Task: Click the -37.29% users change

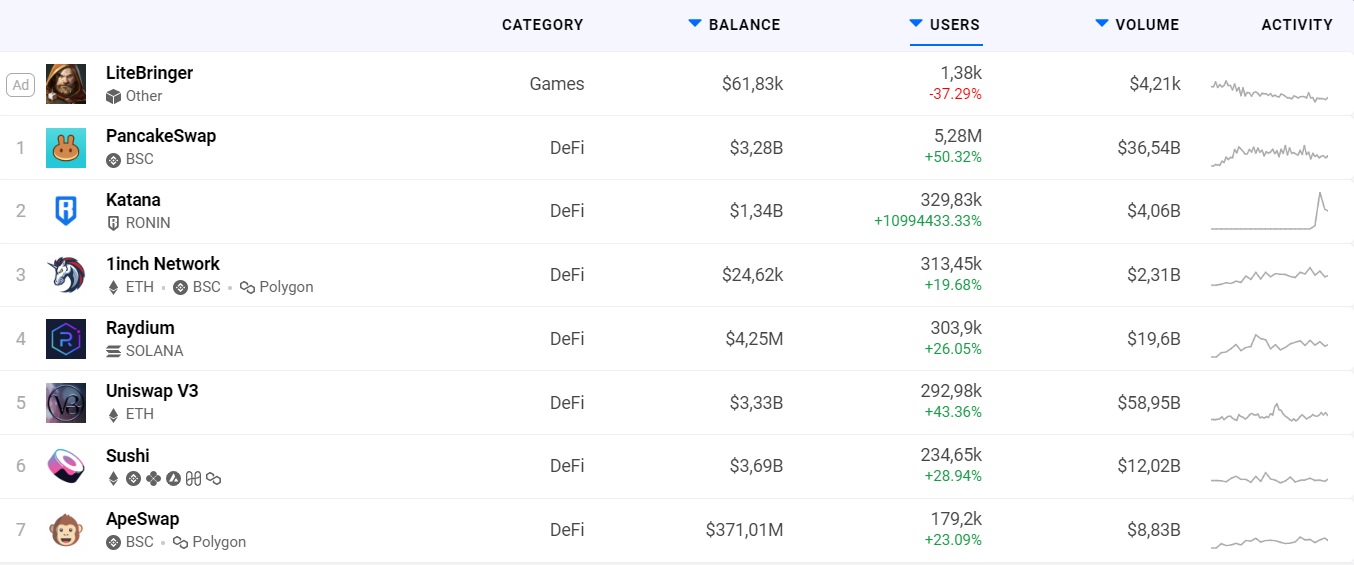Action: point(955,94)
